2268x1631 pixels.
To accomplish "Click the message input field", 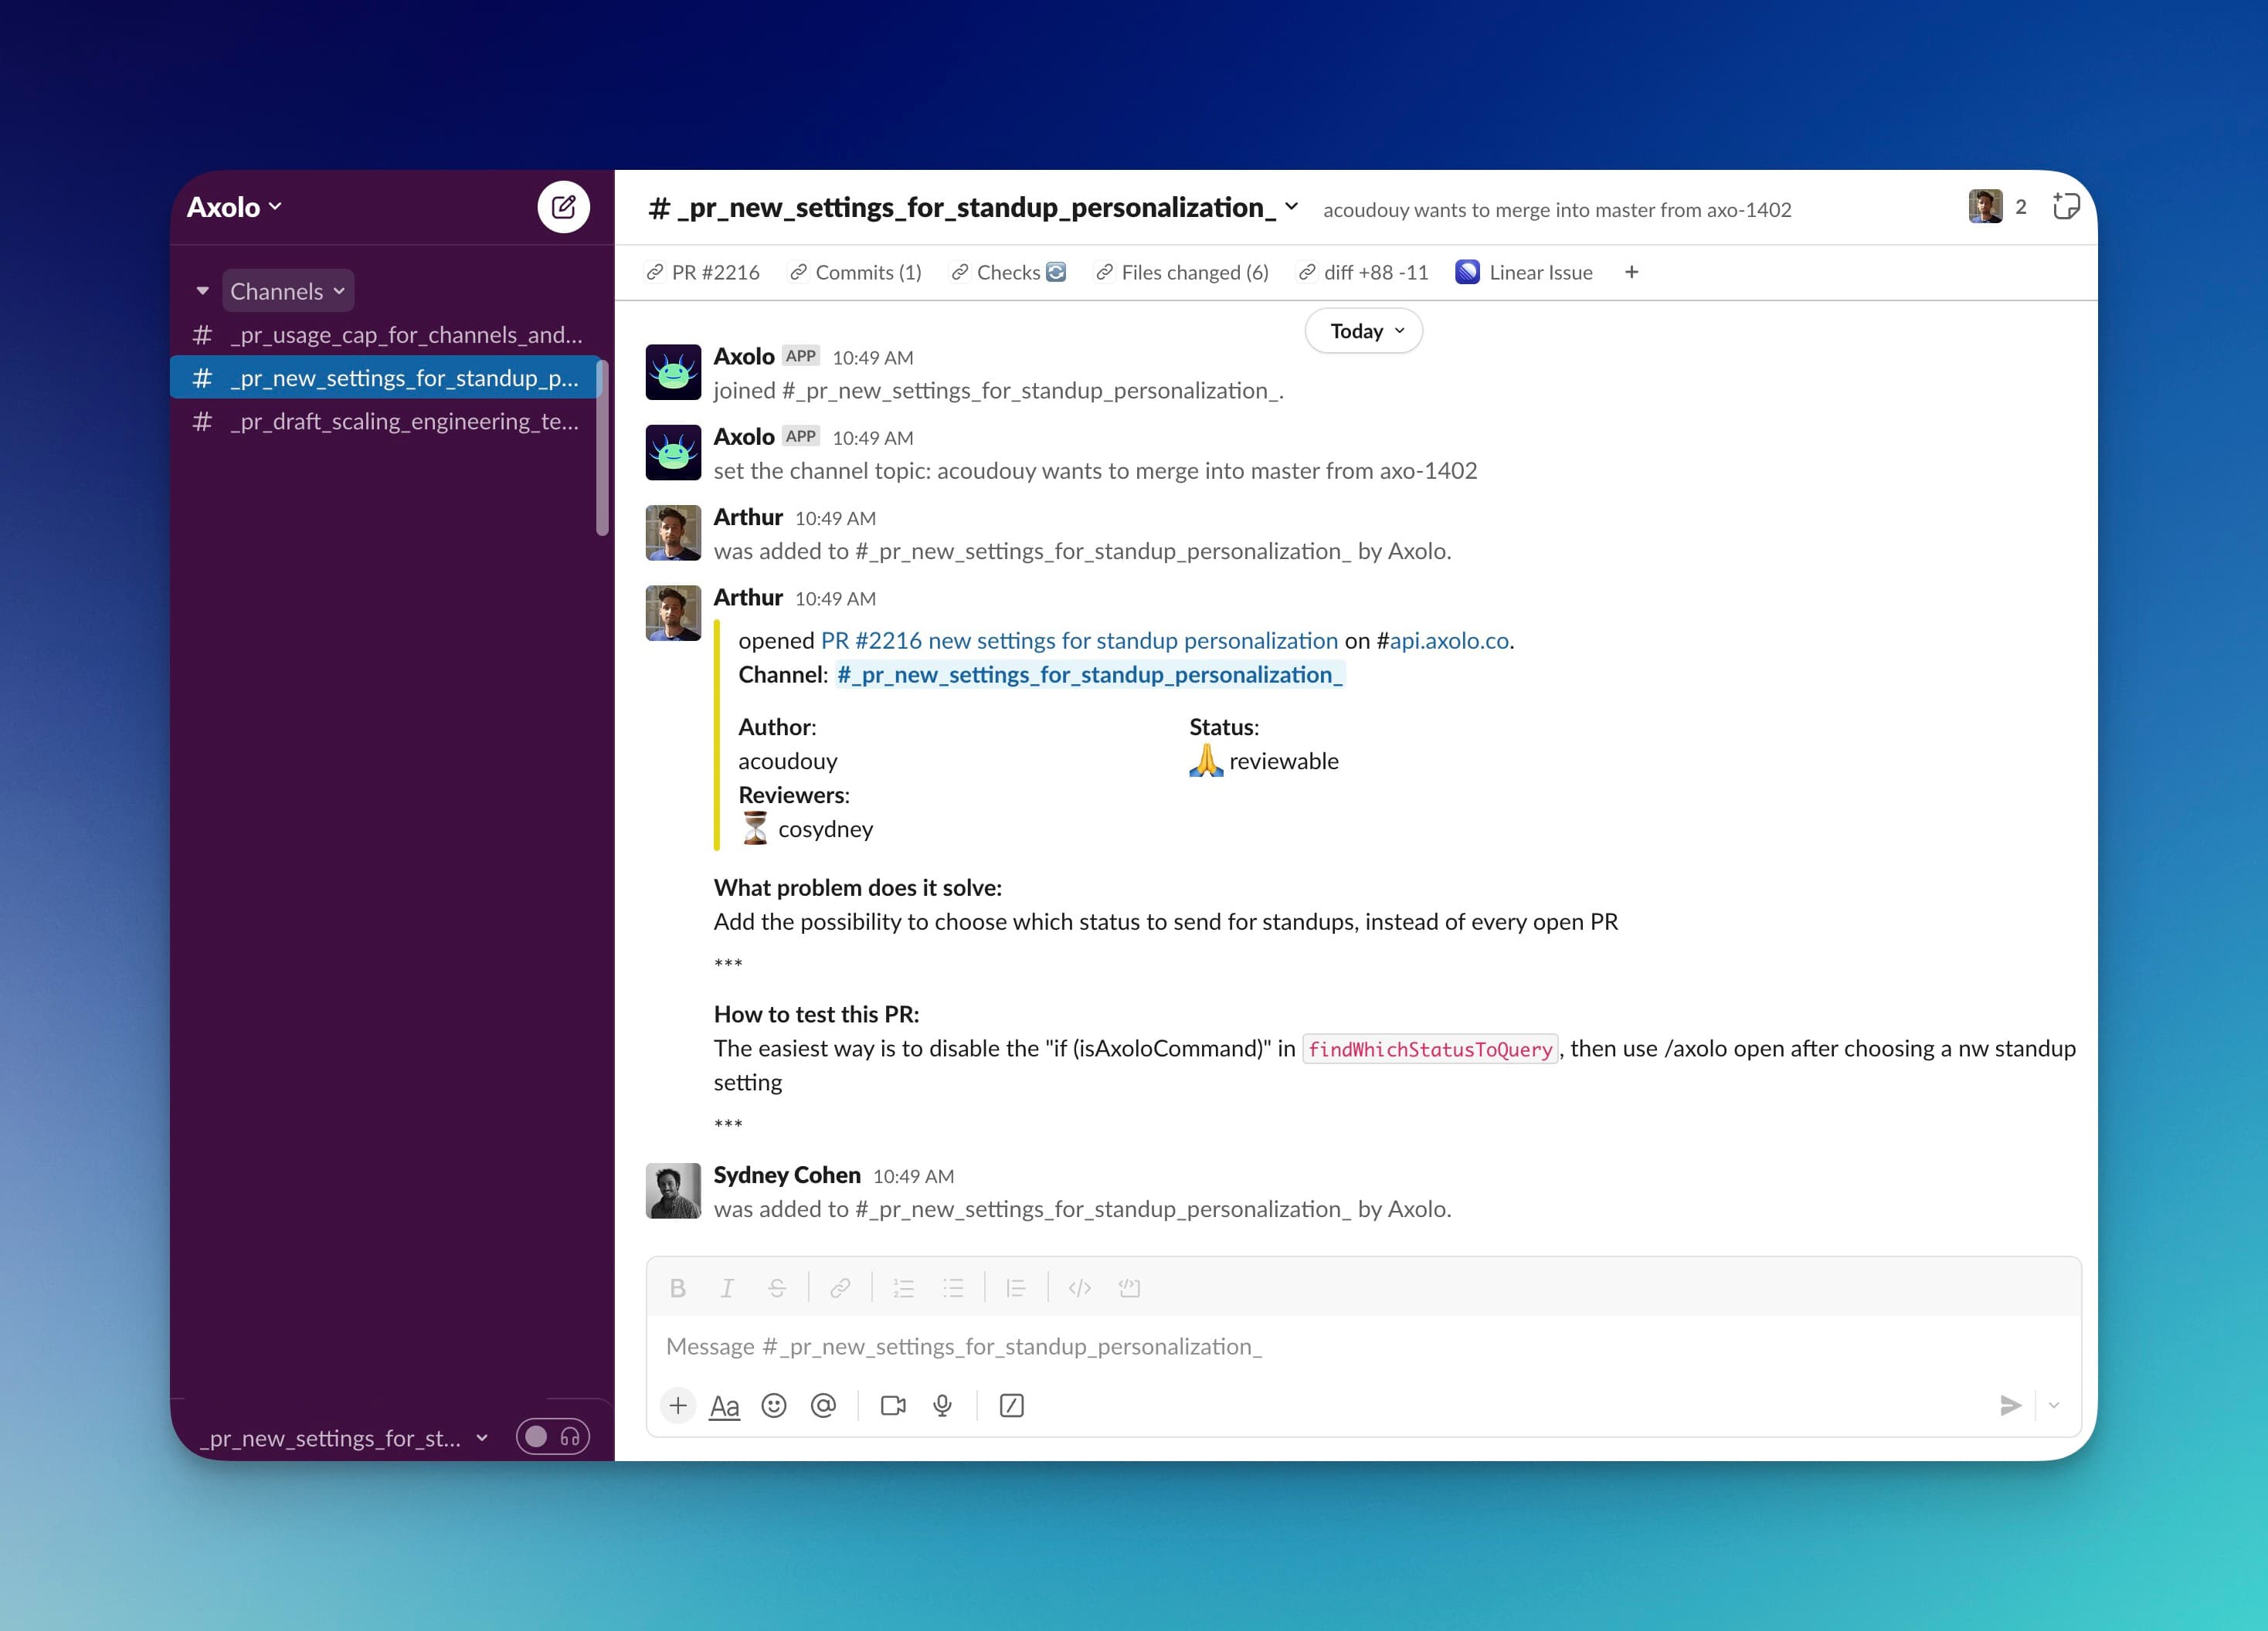I will pyautogui.click(x=1364, y=1347).
